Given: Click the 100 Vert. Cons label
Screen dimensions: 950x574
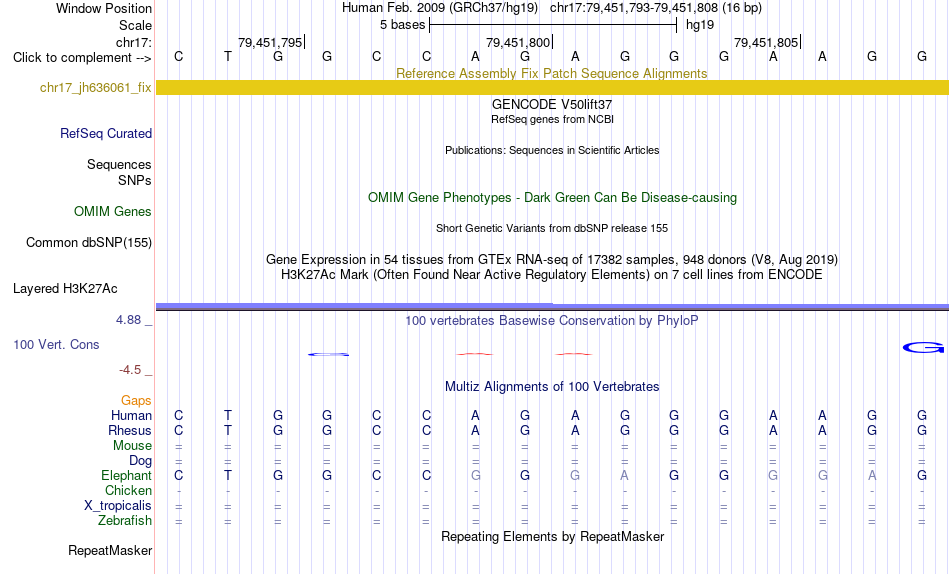Looking at the screenshot, I should [x=56, y=344].
